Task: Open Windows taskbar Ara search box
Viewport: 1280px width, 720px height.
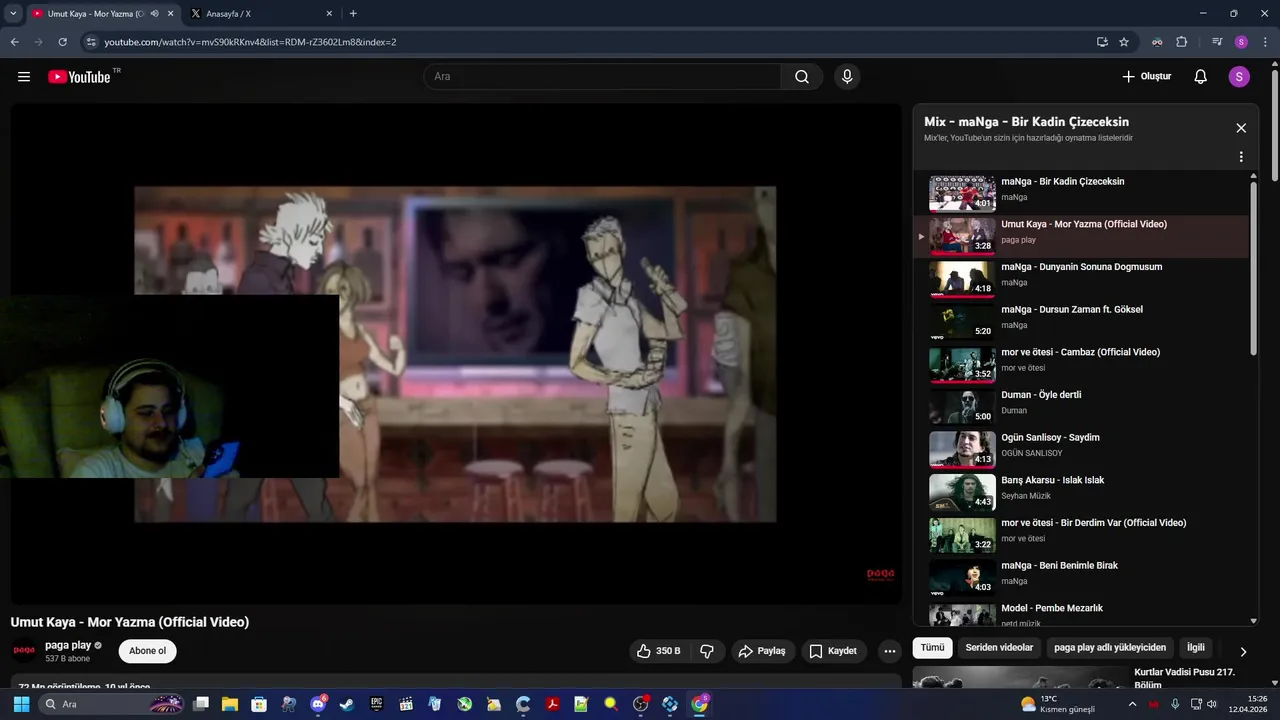Action: (113, 704)
